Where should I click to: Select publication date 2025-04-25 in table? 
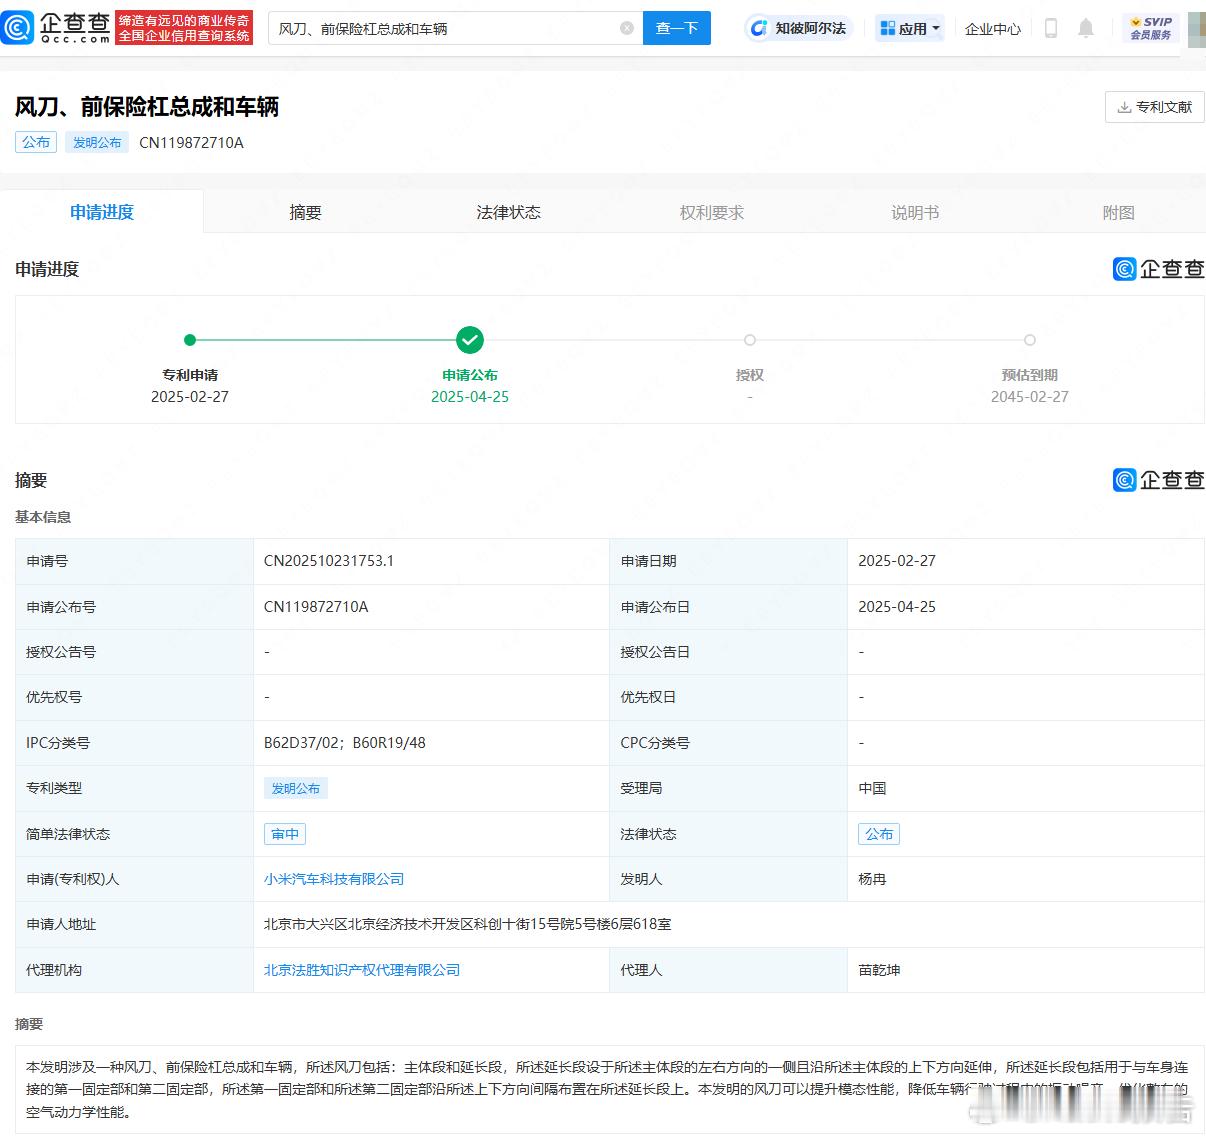pos(897,607)
